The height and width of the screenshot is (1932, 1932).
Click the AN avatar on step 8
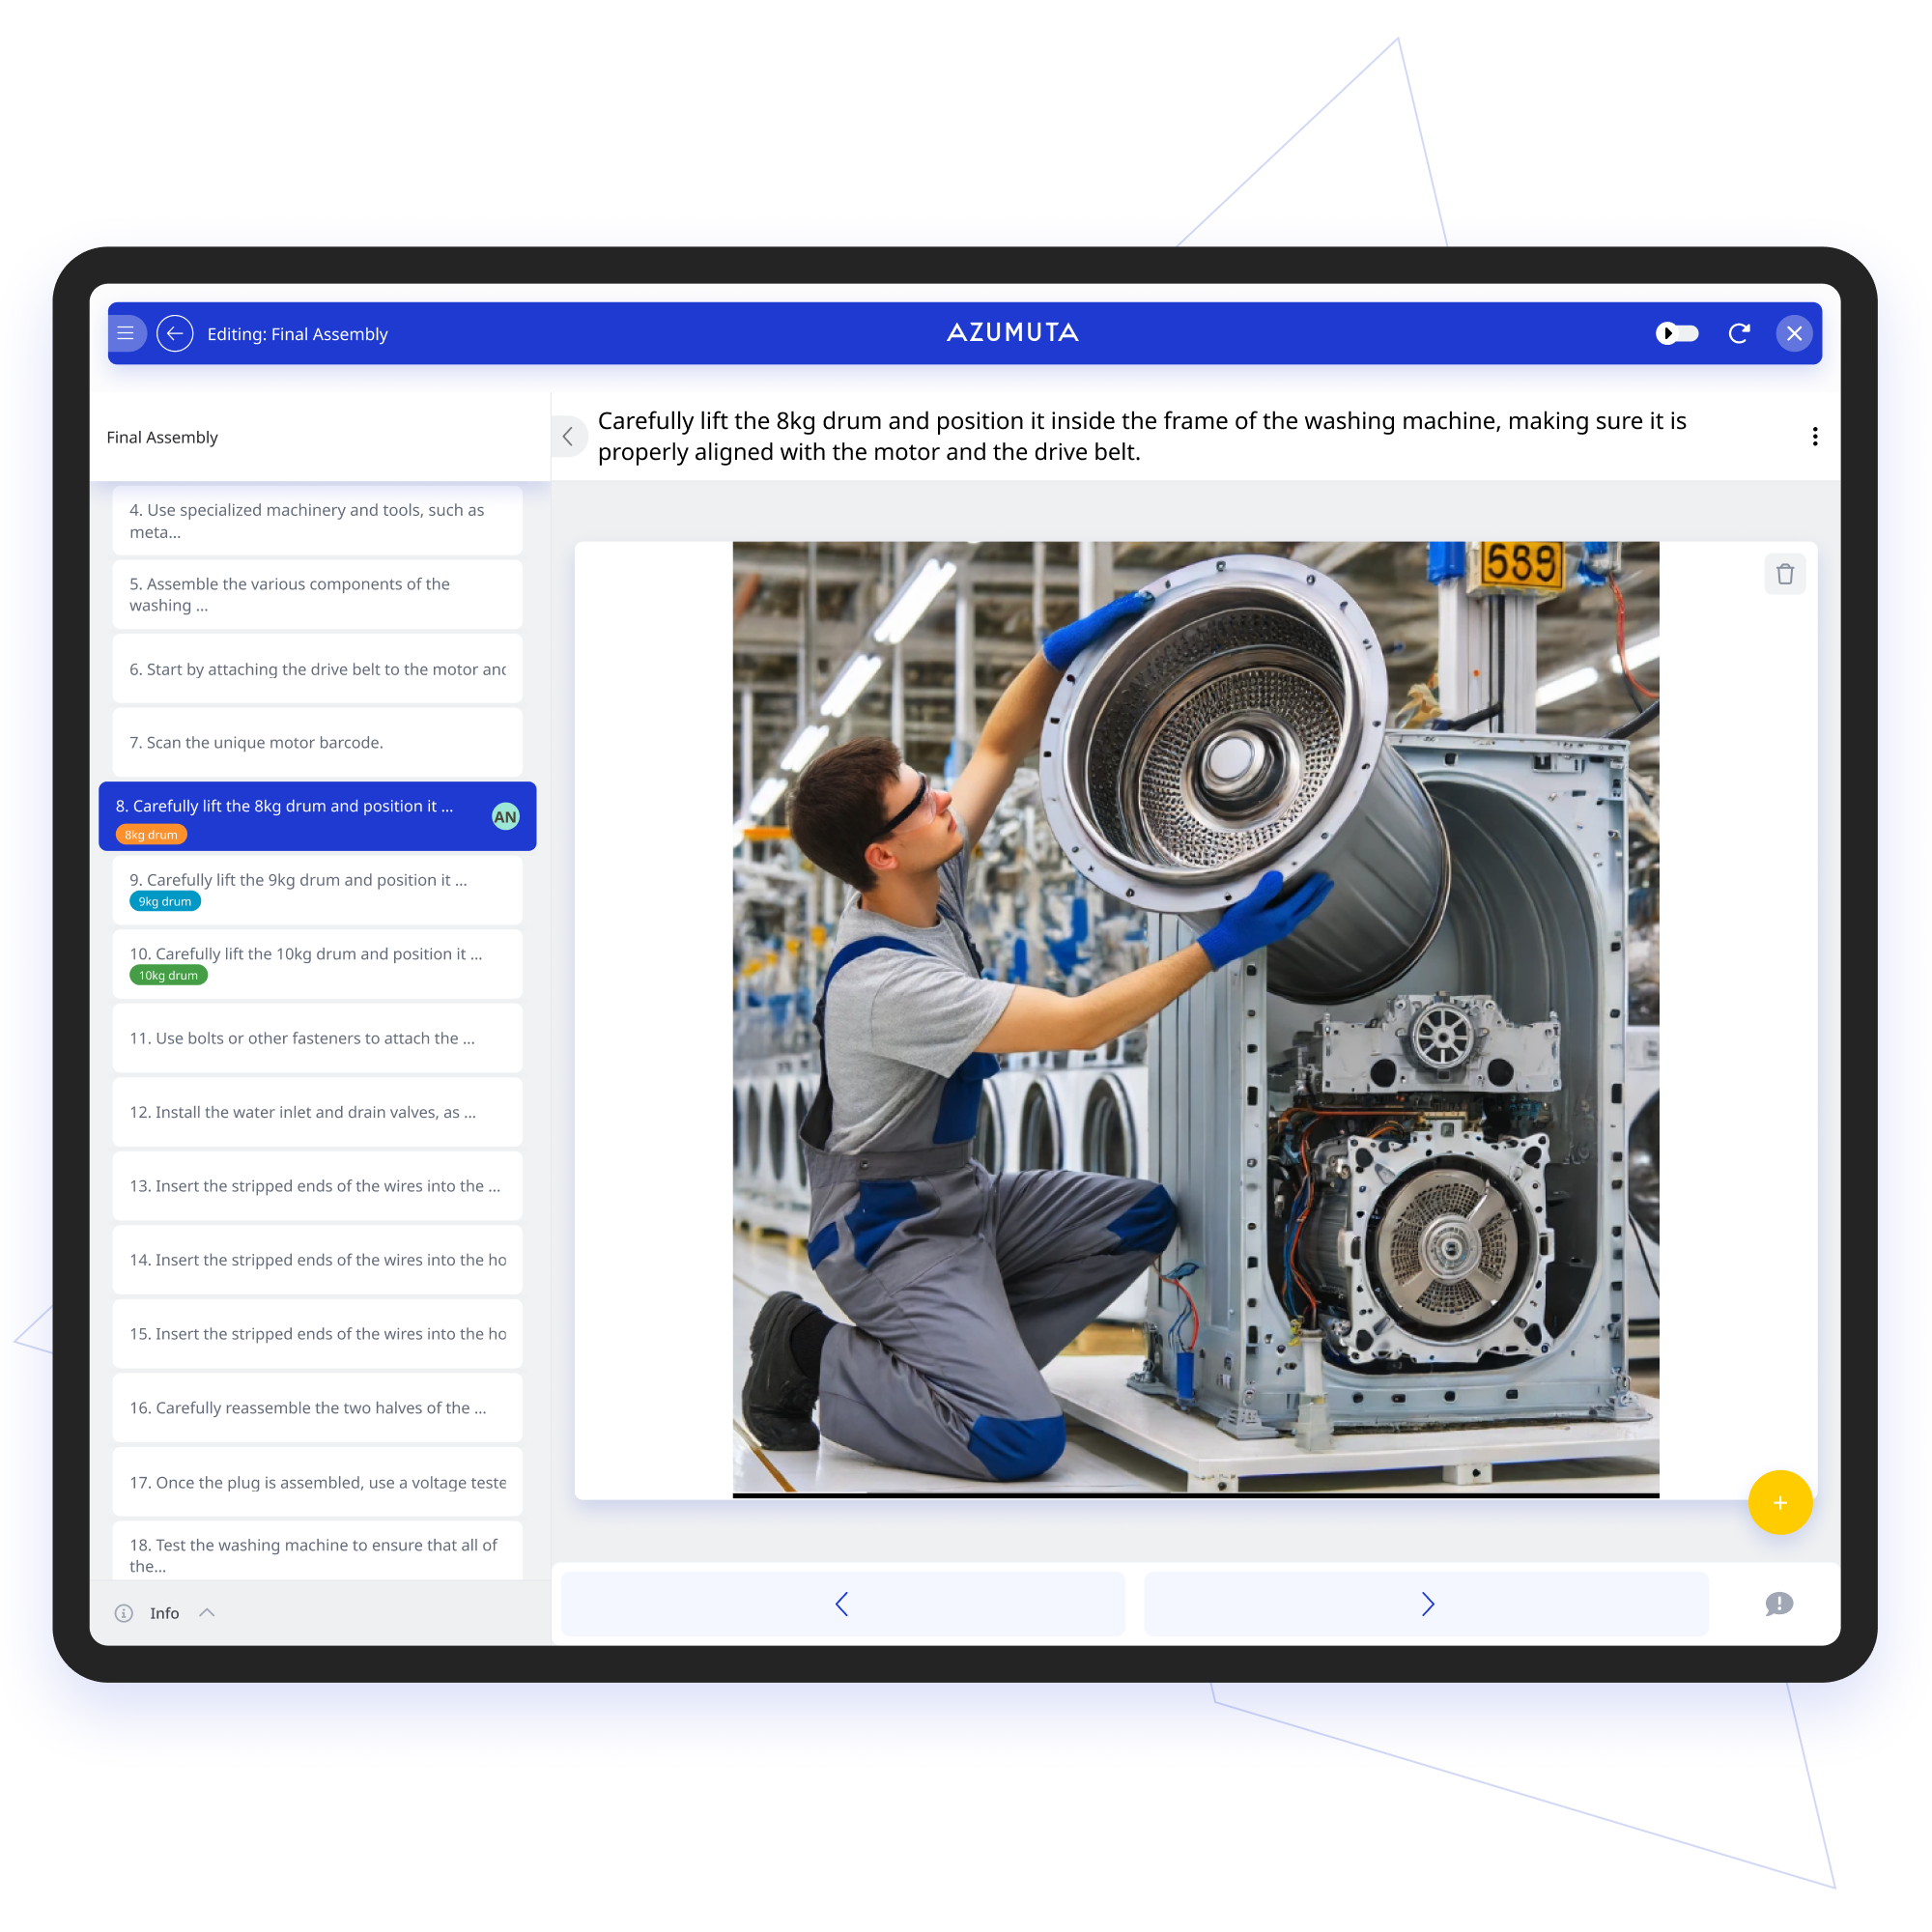click(x=505, y=817)
